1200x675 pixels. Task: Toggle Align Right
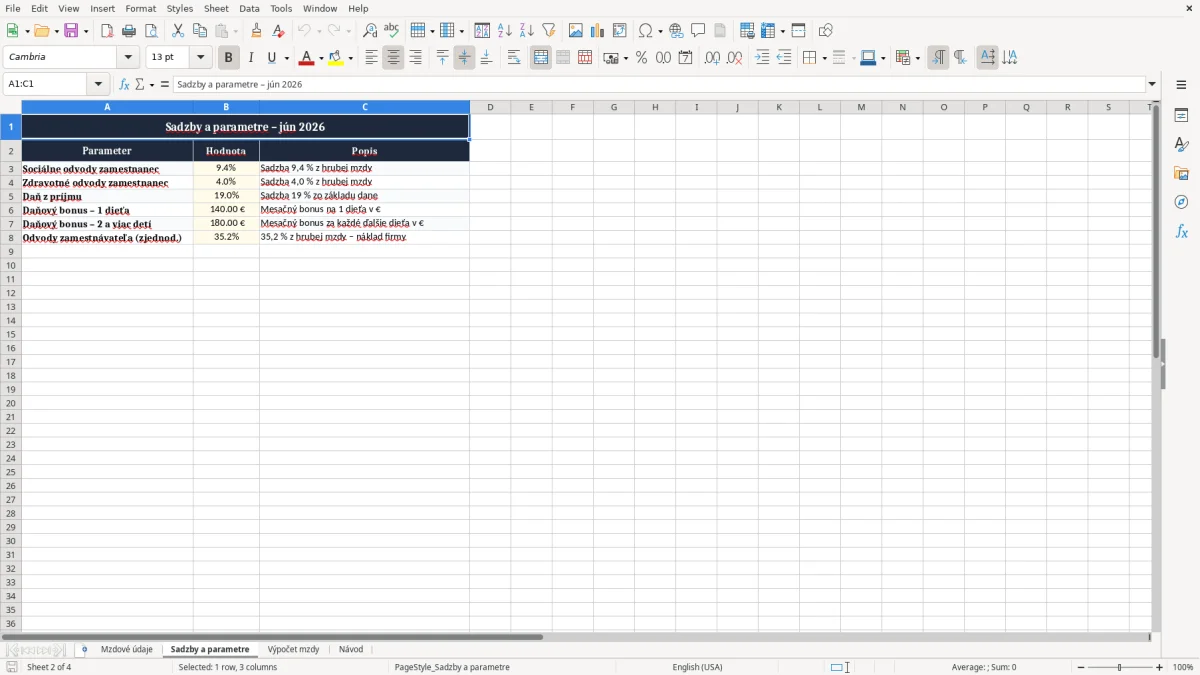(x=415, y=58)
